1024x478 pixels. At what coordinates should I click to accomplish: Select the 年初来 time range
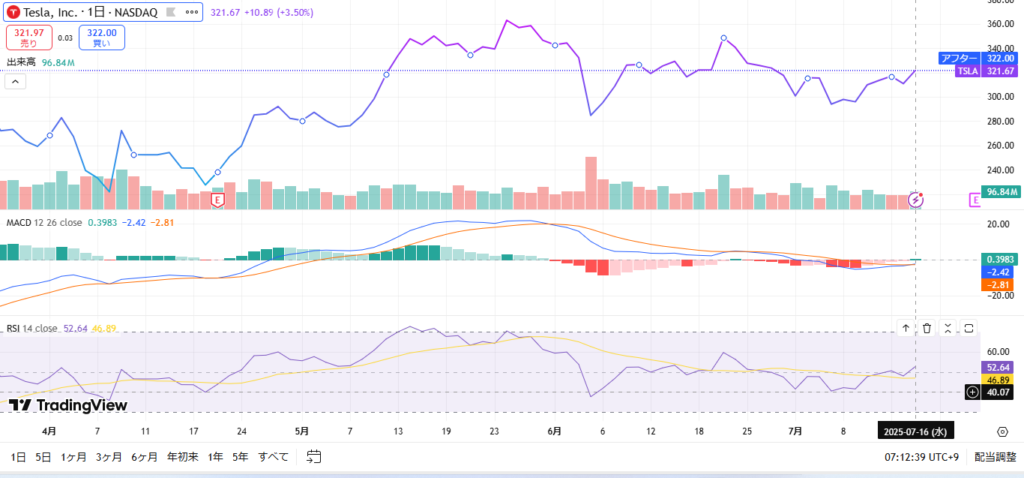(x=183, y=457)
